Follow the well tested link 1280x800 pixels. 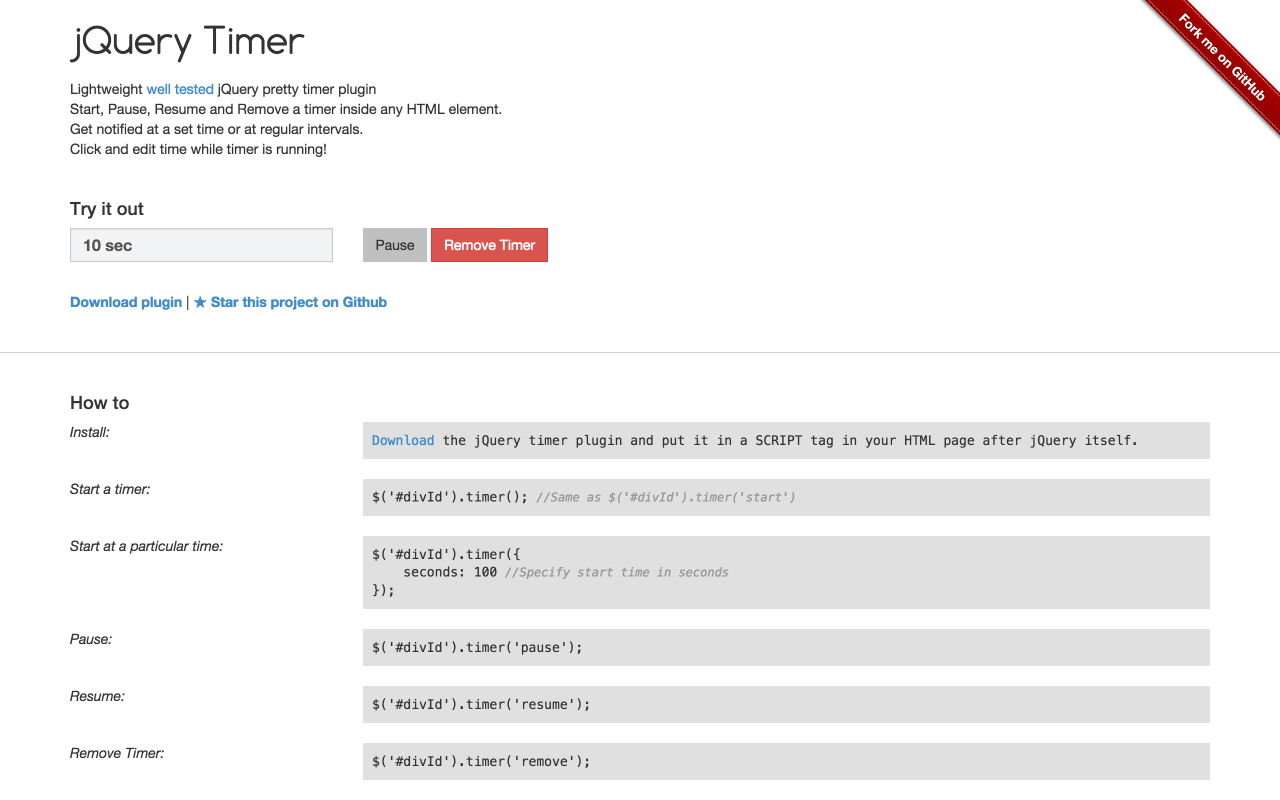click(179, 89)
